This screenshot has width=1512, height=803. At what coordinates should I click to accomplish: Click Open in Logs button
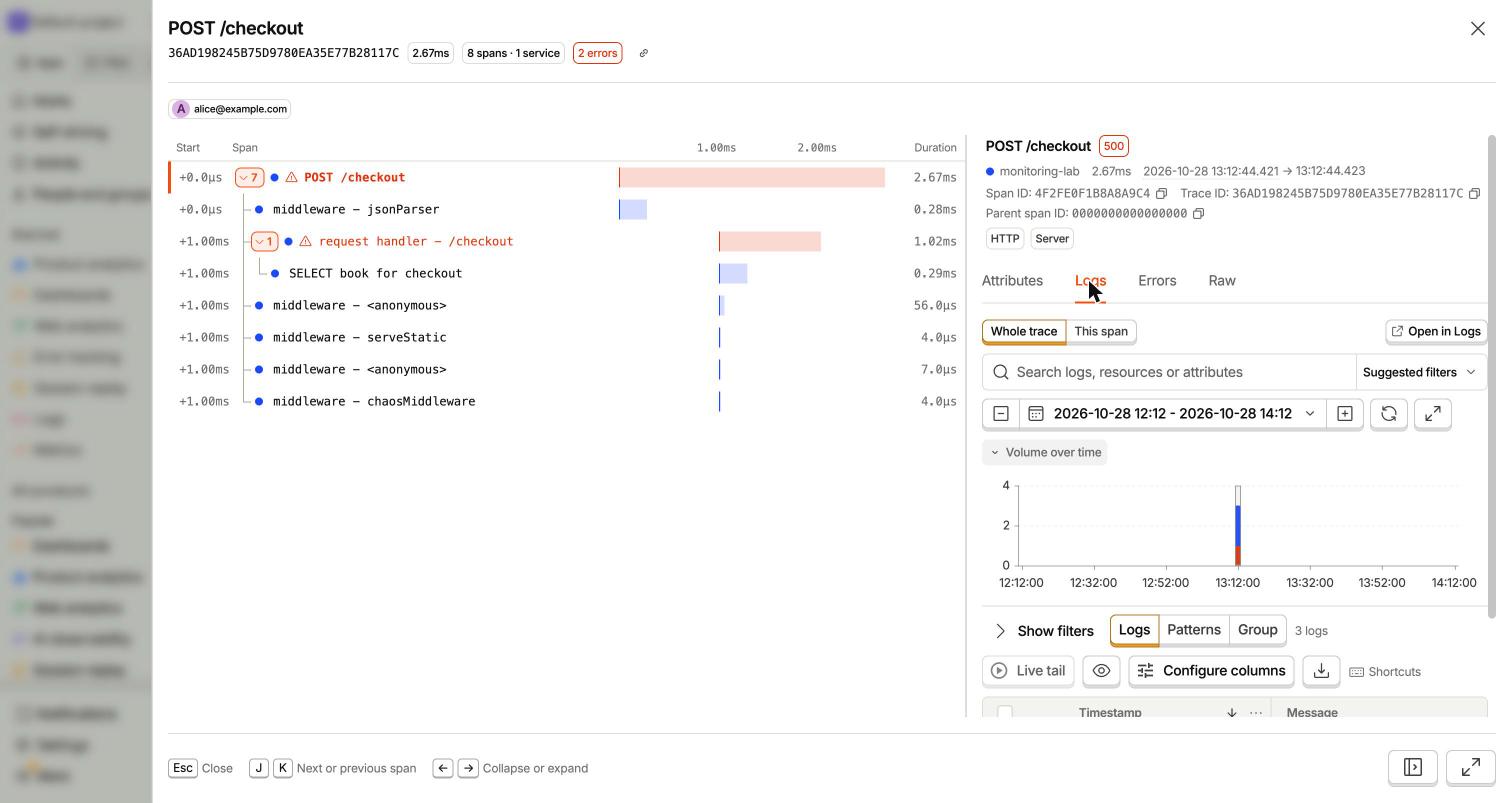(1436, 331)
